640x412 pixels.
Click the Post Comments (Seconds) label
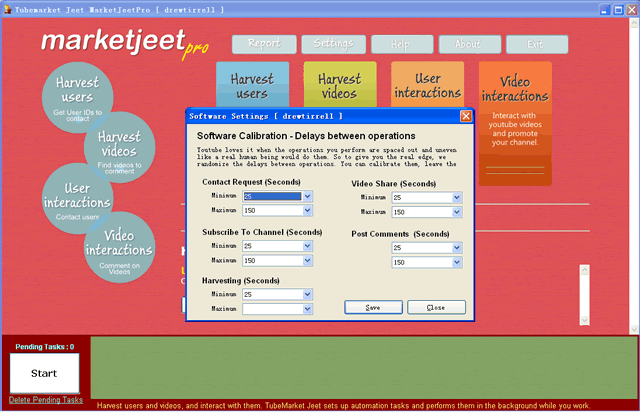coord(400,234)
